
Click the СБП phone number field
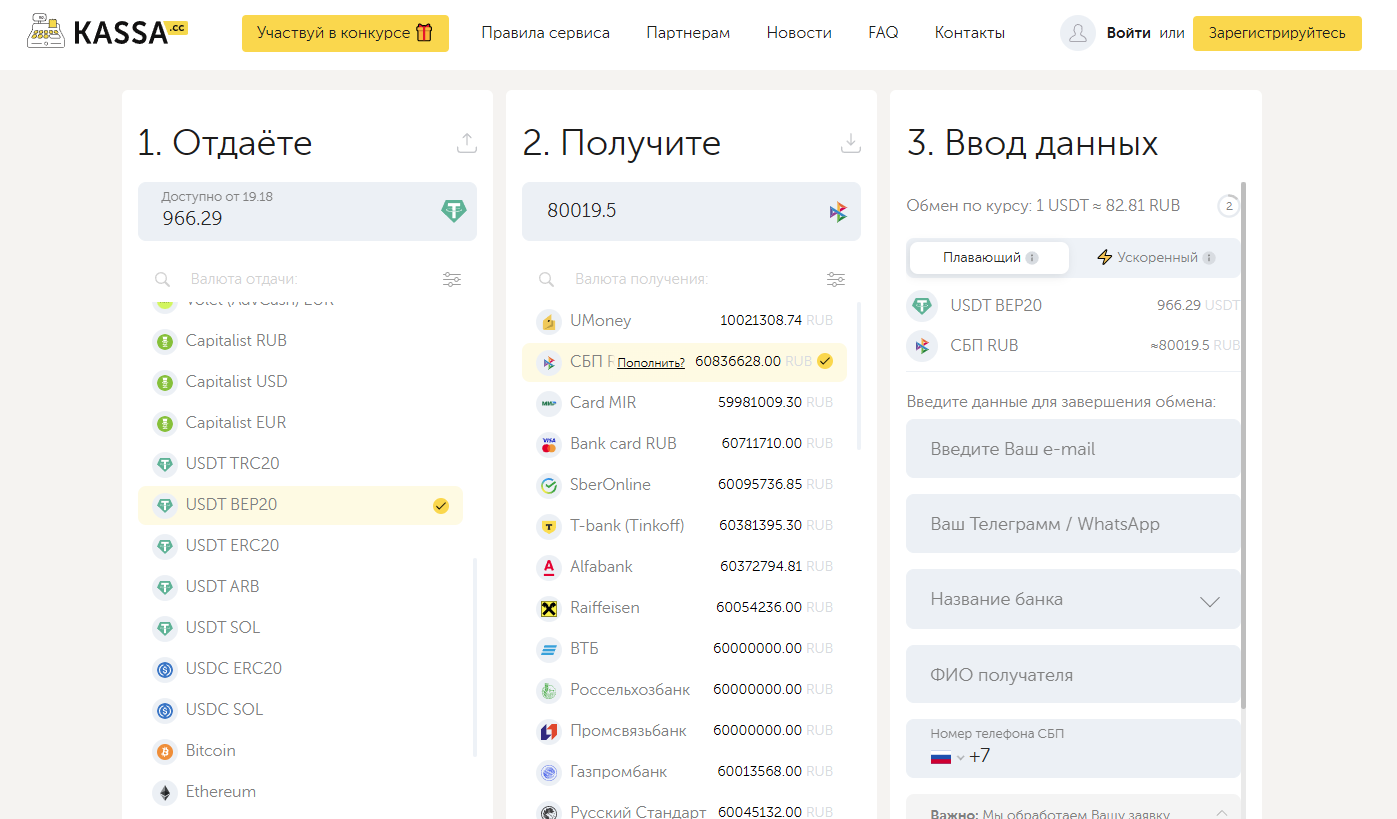click(1073, 748)
